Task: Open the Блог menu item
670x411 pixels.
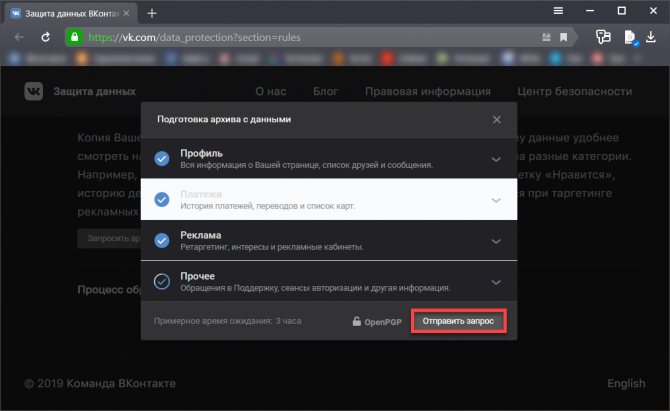Action: click(x=326, y=91)
